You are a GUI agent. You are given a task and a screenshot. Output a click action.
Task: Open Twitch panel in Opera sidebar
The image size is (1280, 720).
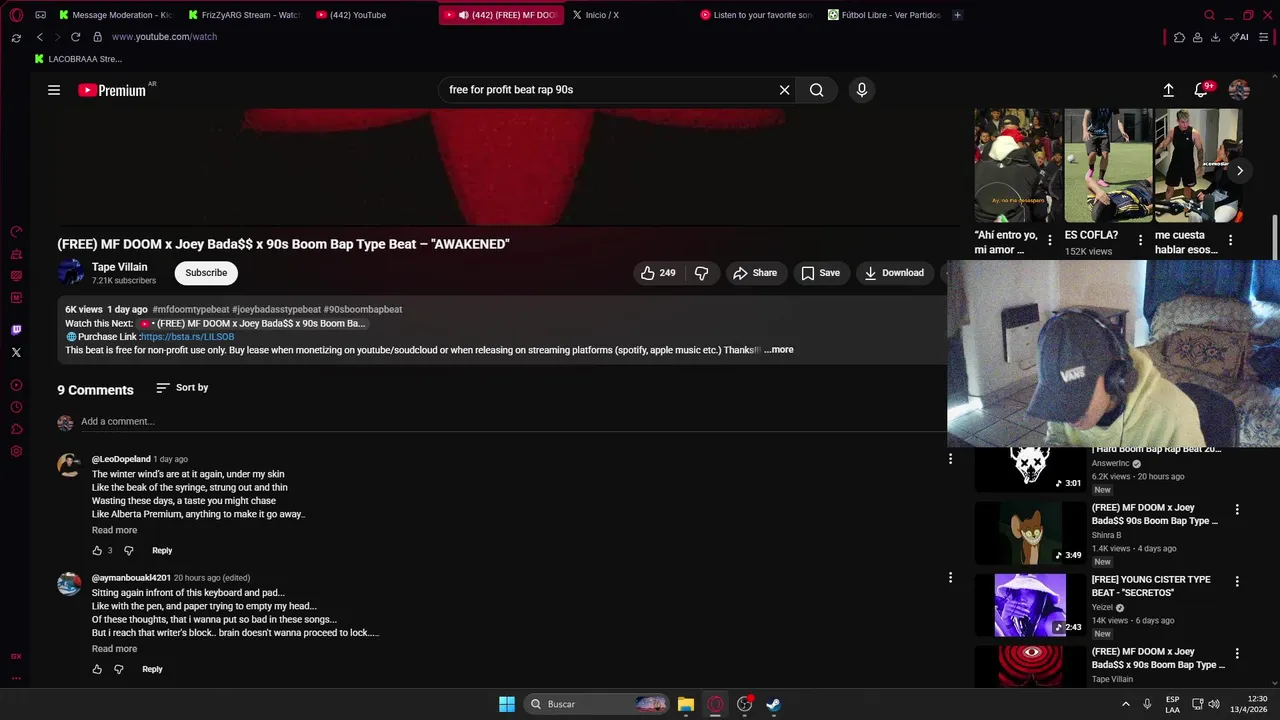click(16, 330)
